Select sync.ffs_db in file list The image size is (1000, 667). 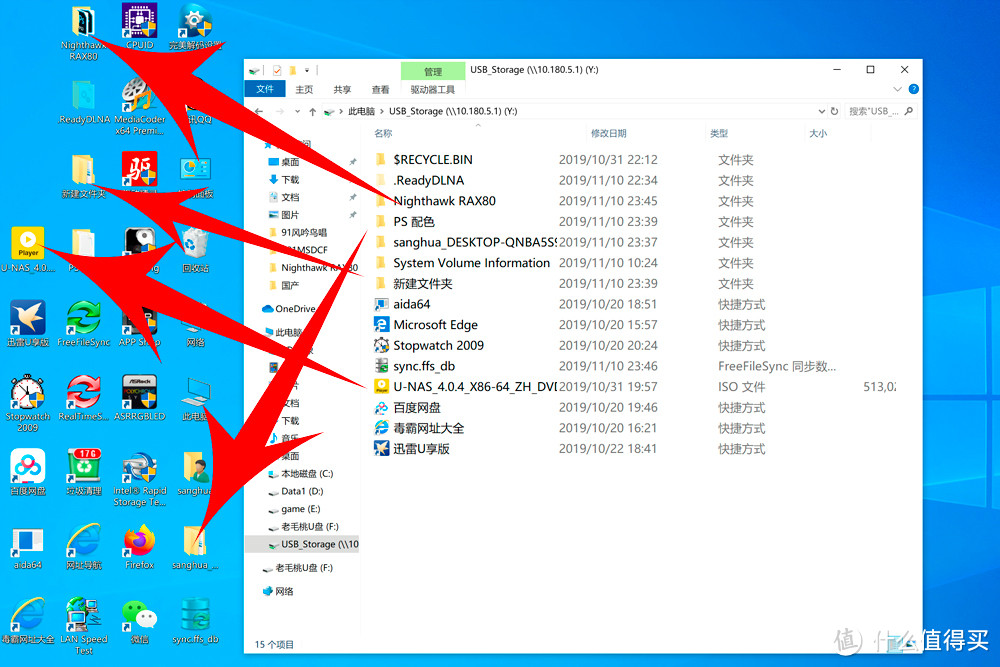click(424, 366)
